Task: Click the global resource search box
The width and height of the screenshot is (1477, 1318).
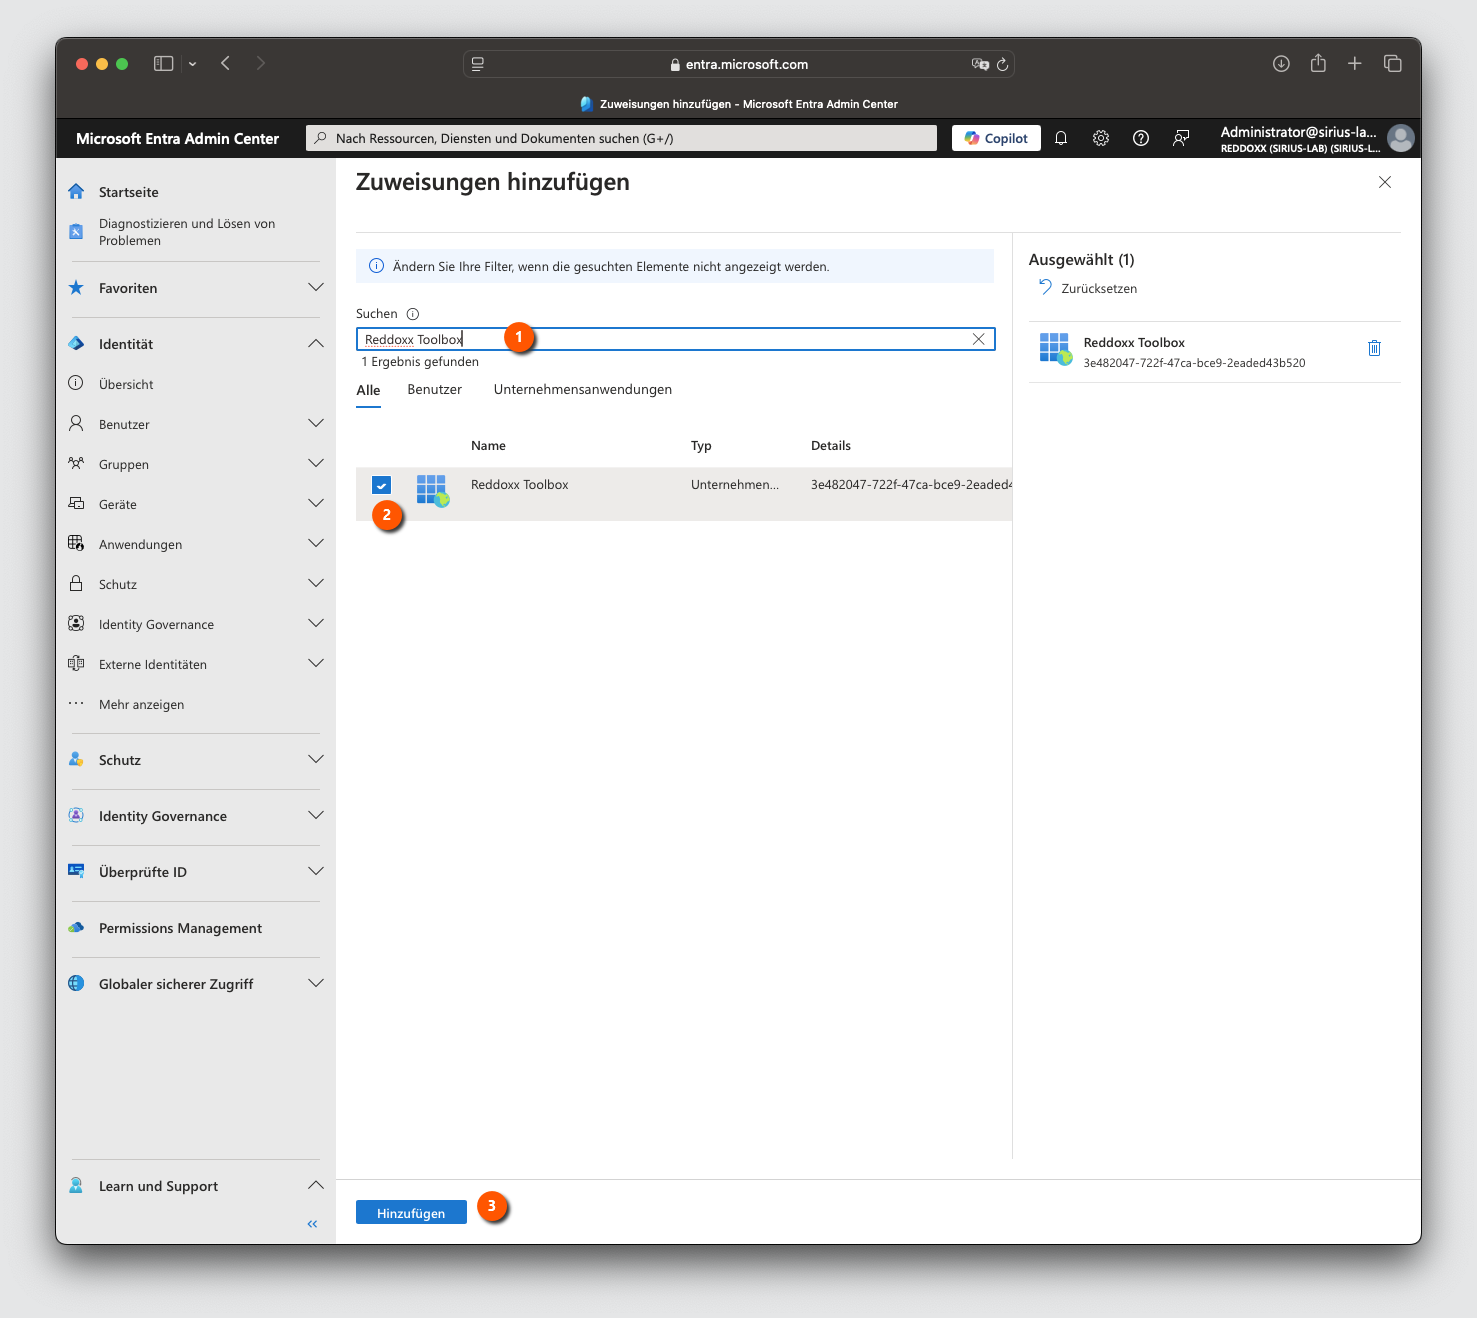Action: click(x=621, y=138)
